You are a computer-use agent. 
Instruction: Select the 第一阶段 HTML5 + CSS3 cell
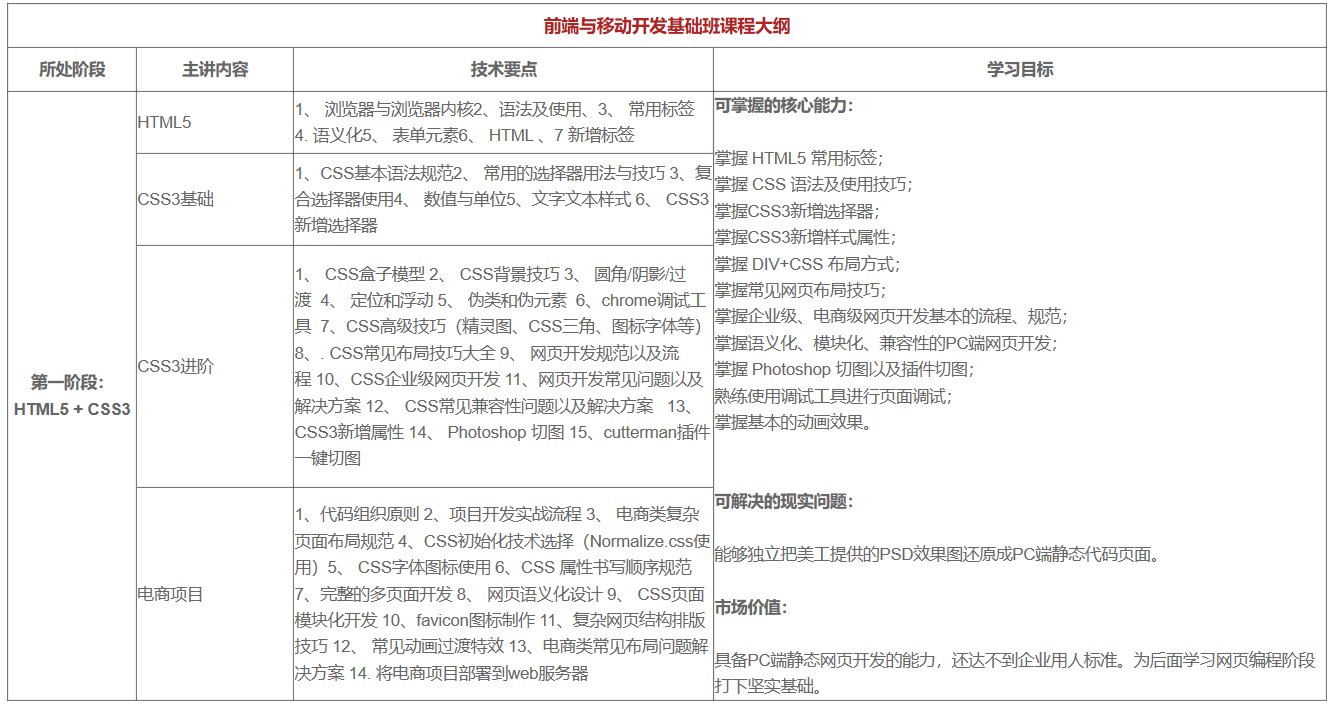point(71,394)
